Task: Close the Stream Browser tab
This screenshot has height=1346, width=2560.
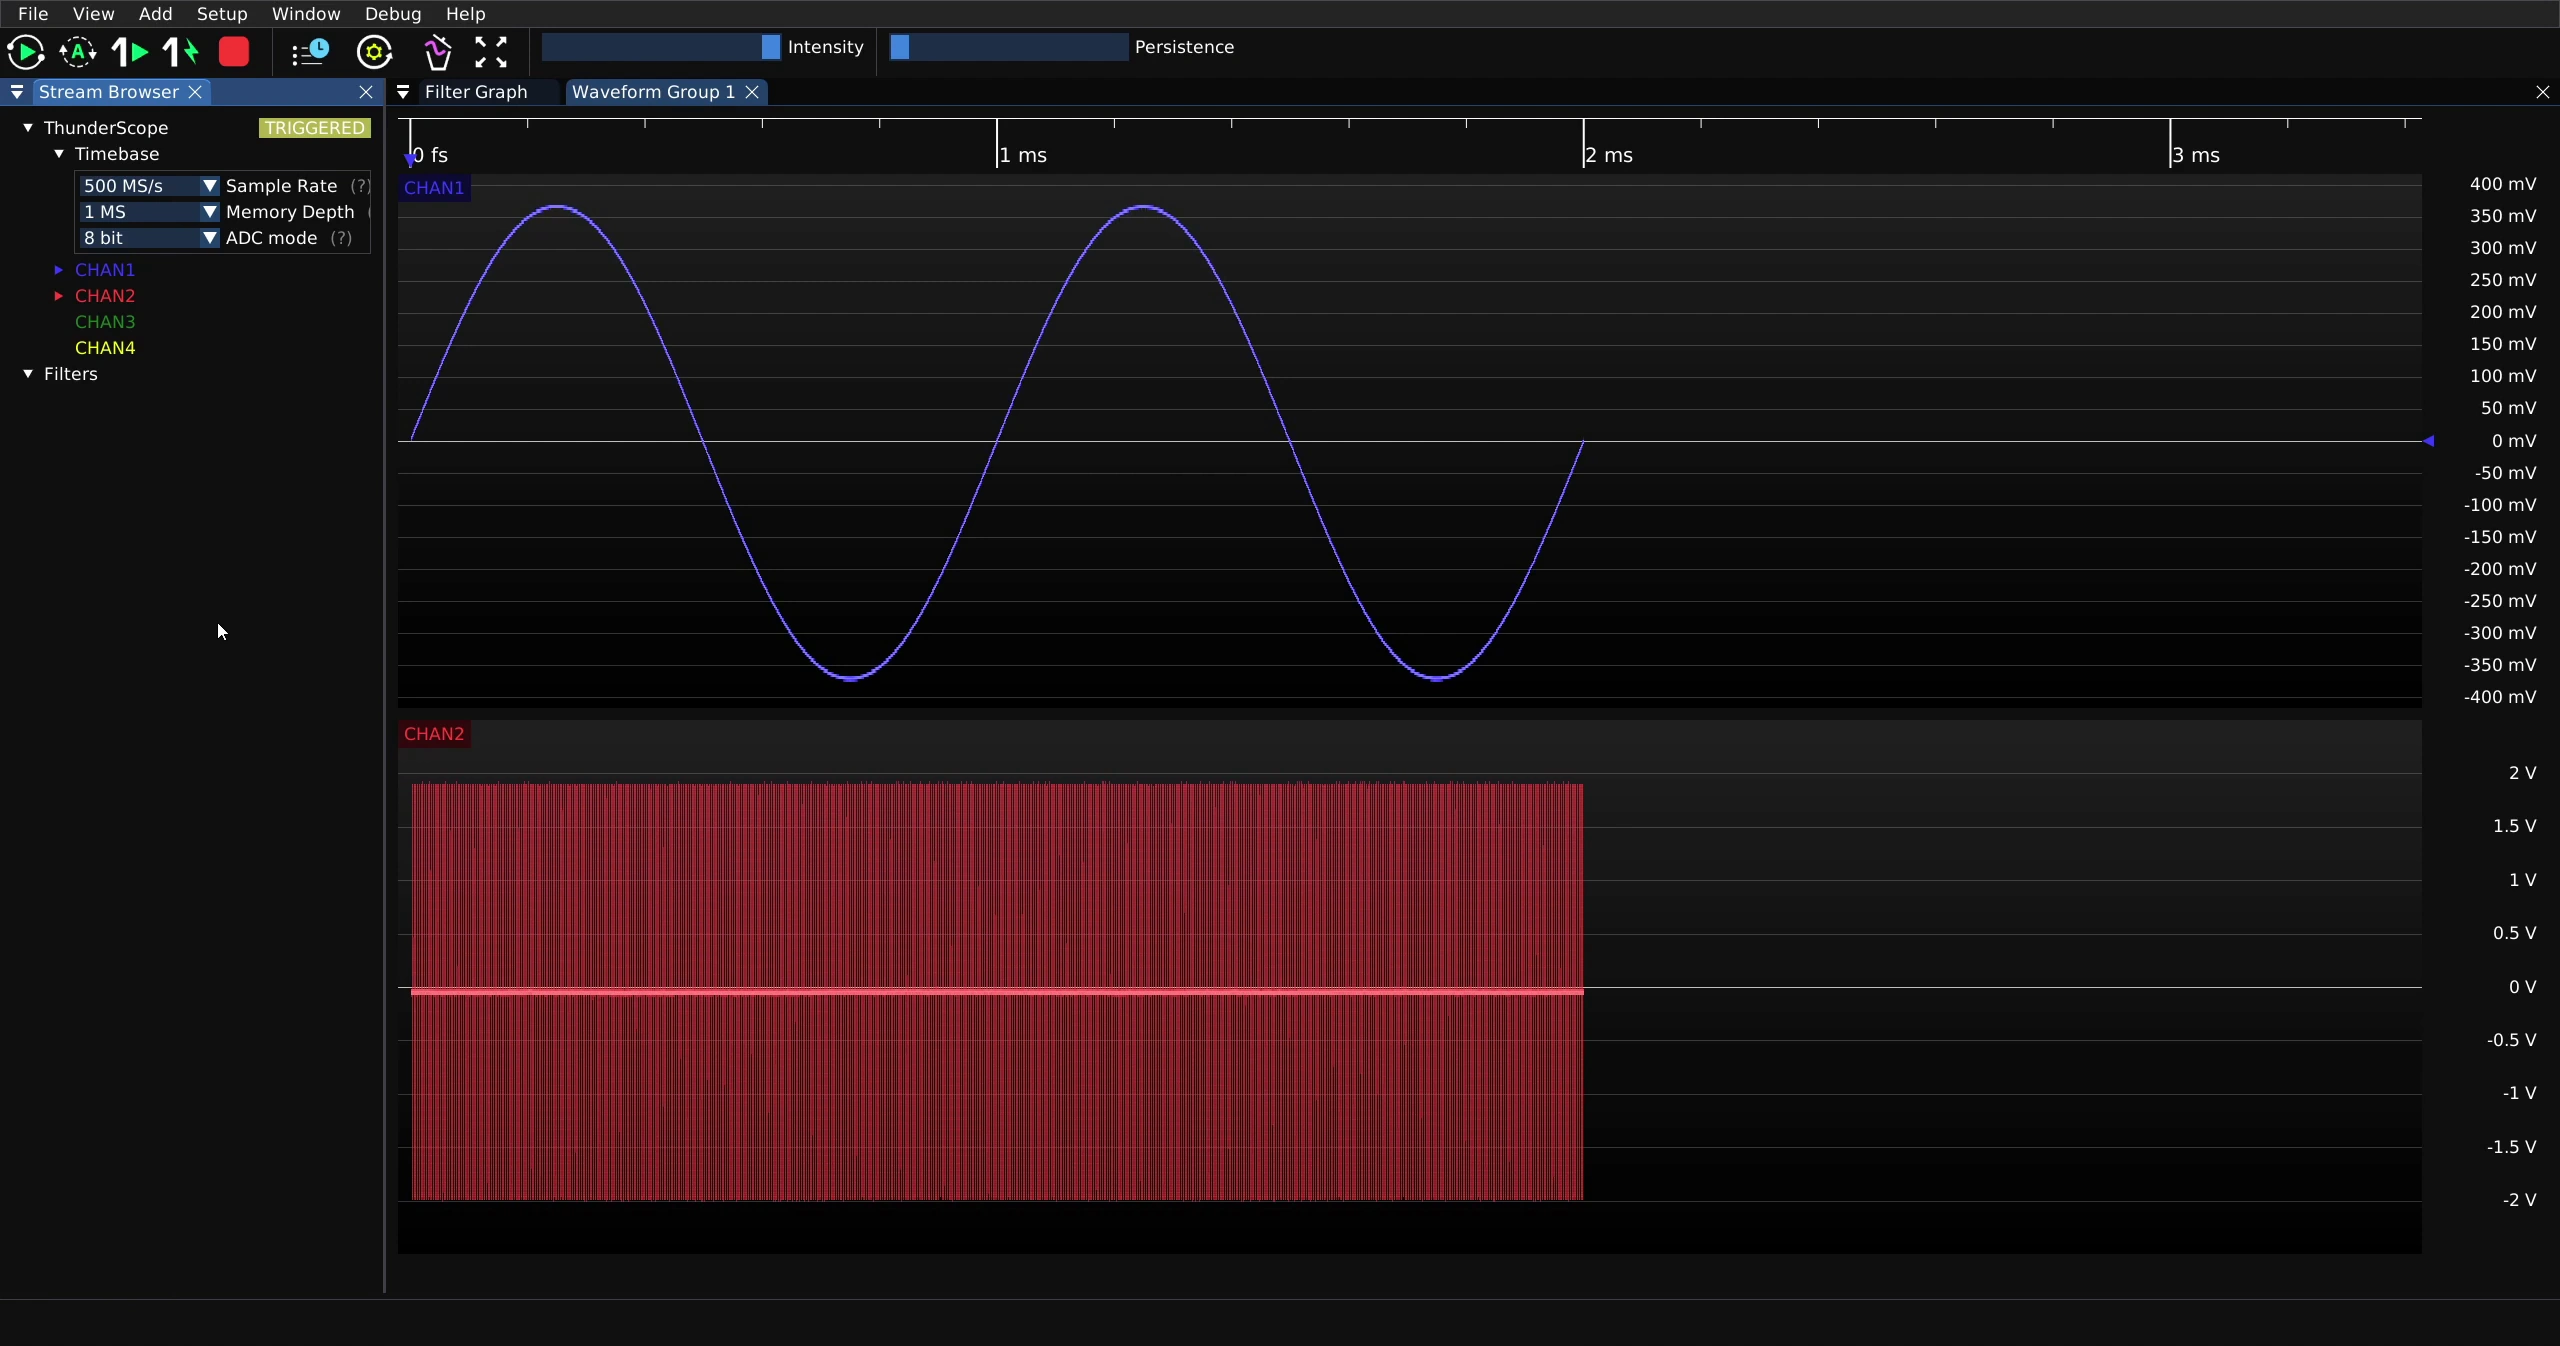Action: (196, 92)
